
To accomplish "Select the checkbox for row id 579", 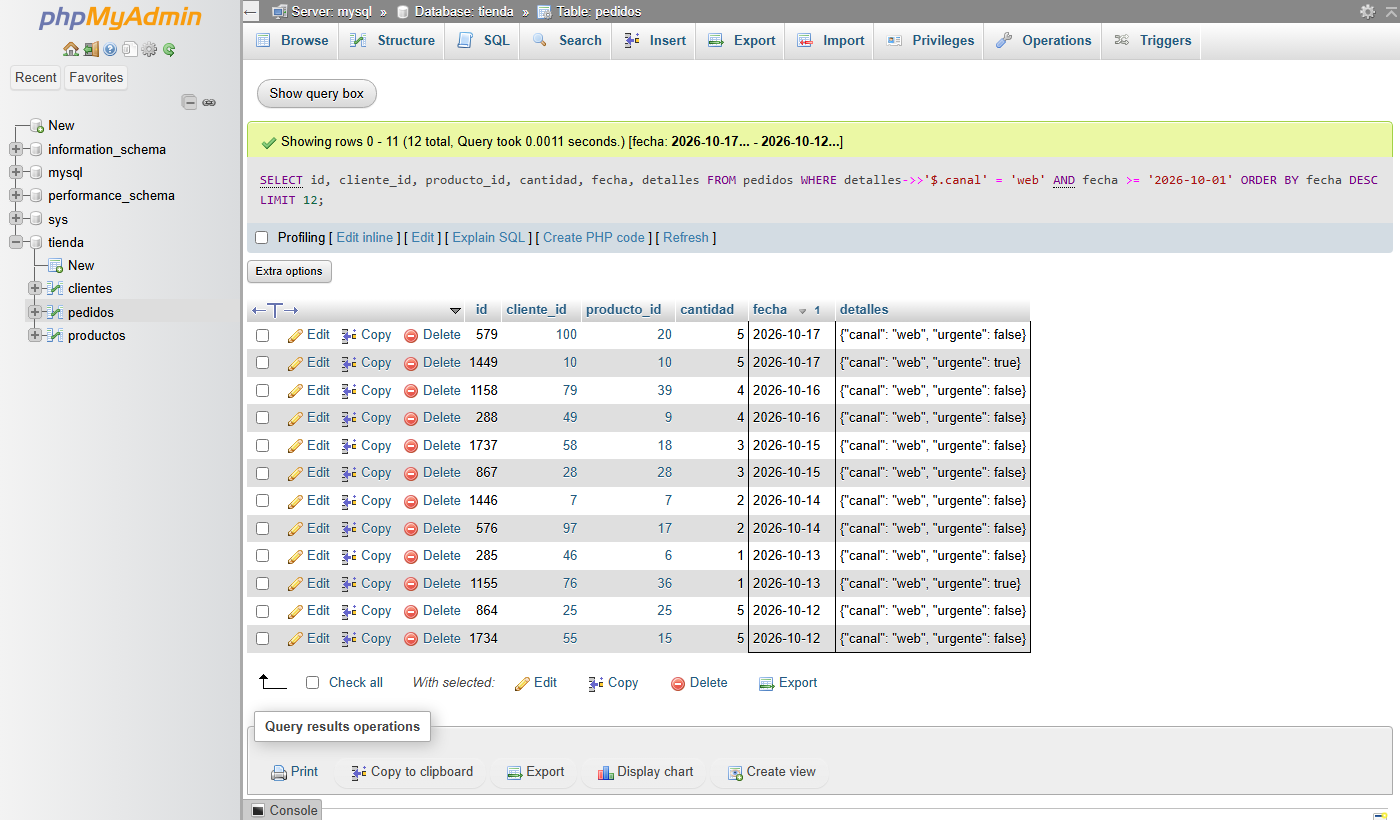I will 263,336.
